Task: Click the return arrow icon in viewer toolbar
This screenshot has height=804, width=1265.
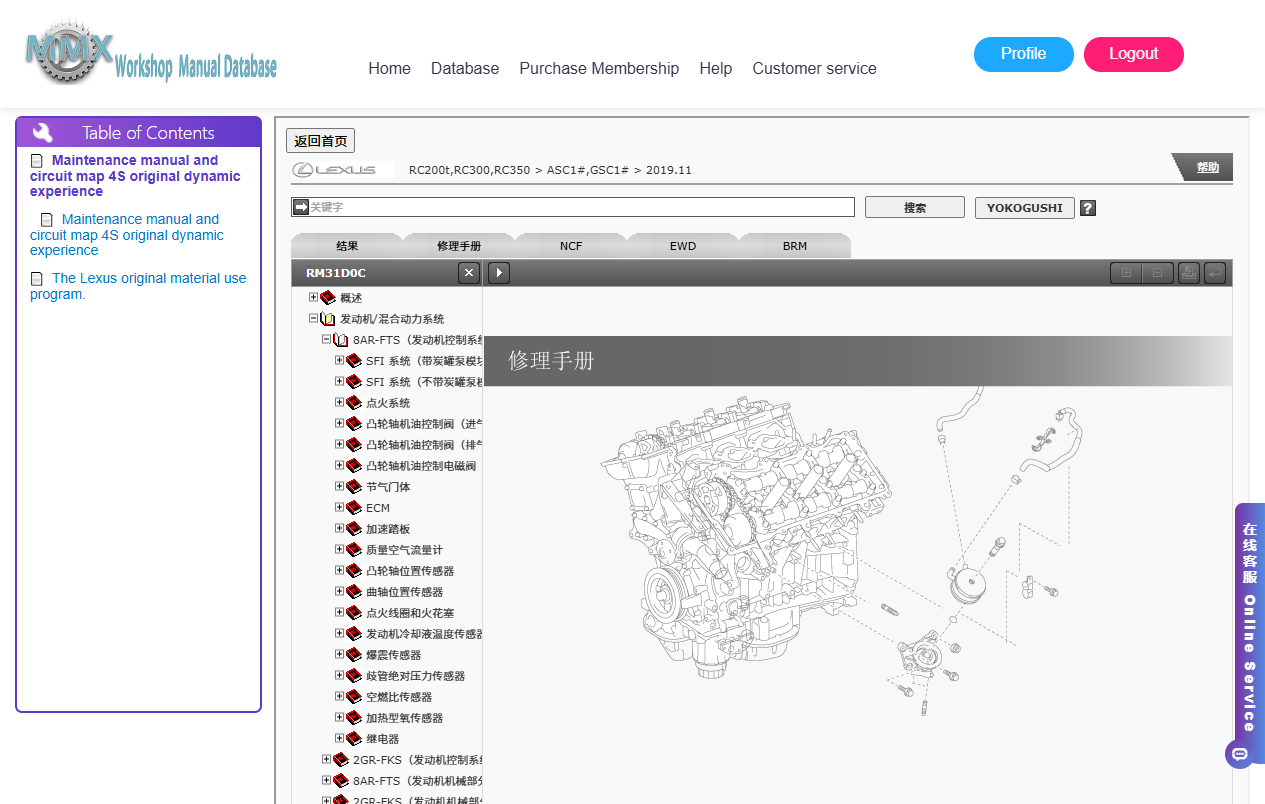Action: 1215,273
